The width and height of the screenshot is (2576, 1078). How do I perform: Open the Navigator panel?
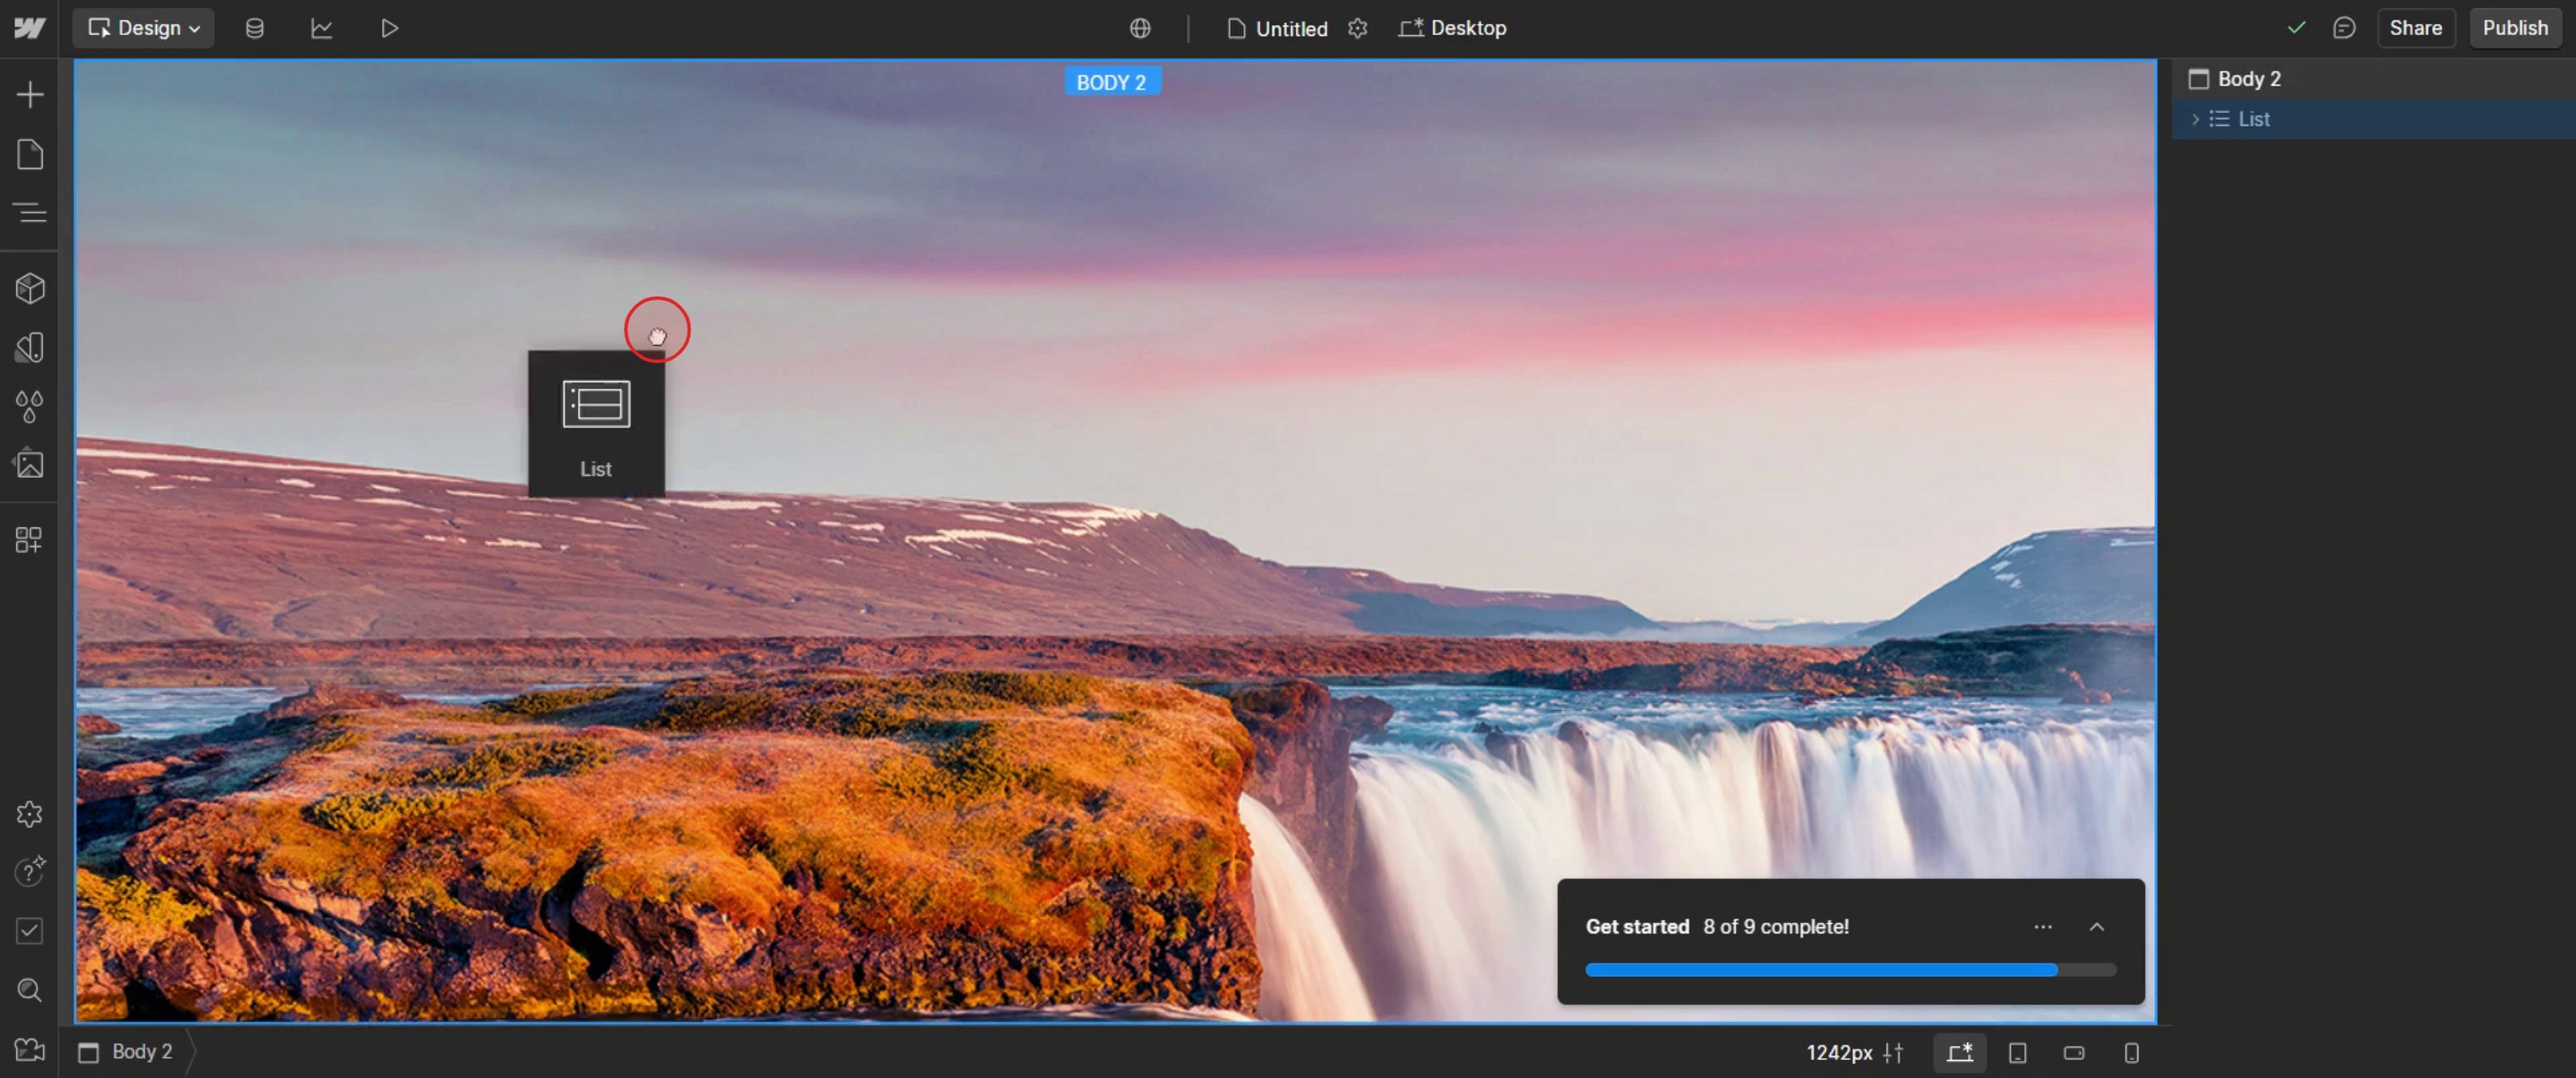pos(30,212)
